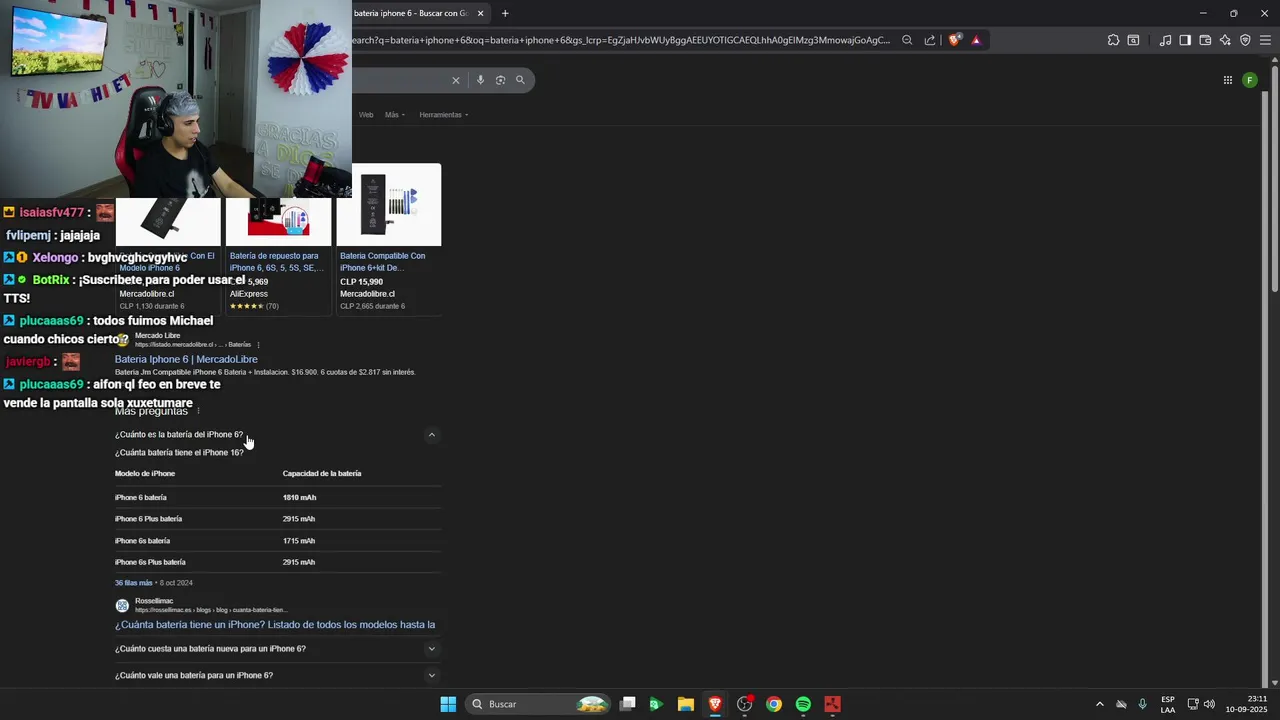This screenshot has height=720, width=1280.
Task: Click the iPhone 6 Plus batería row
Action: [x=277, y=519]
